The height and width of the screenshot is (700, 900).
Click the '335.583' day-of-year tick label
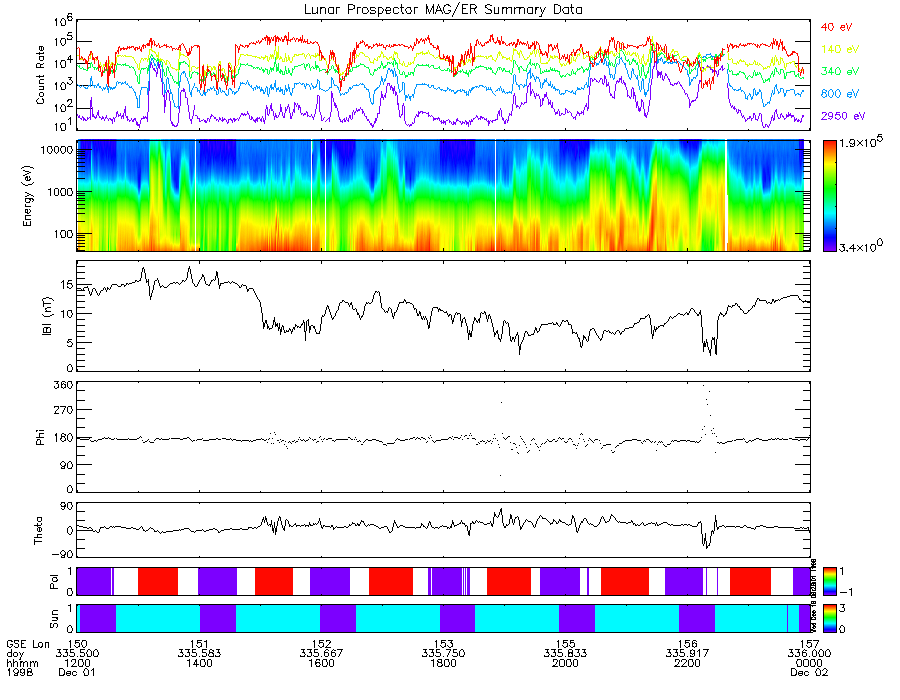click(x=199, y=654)
